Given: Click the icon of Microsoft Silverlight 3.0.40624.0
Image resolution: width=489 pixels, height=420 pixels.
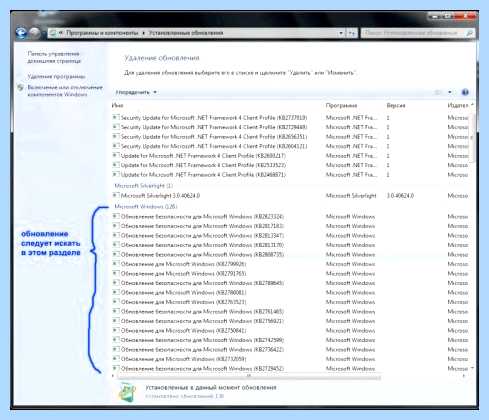Looking at the screenshot, I should [115, 195].
